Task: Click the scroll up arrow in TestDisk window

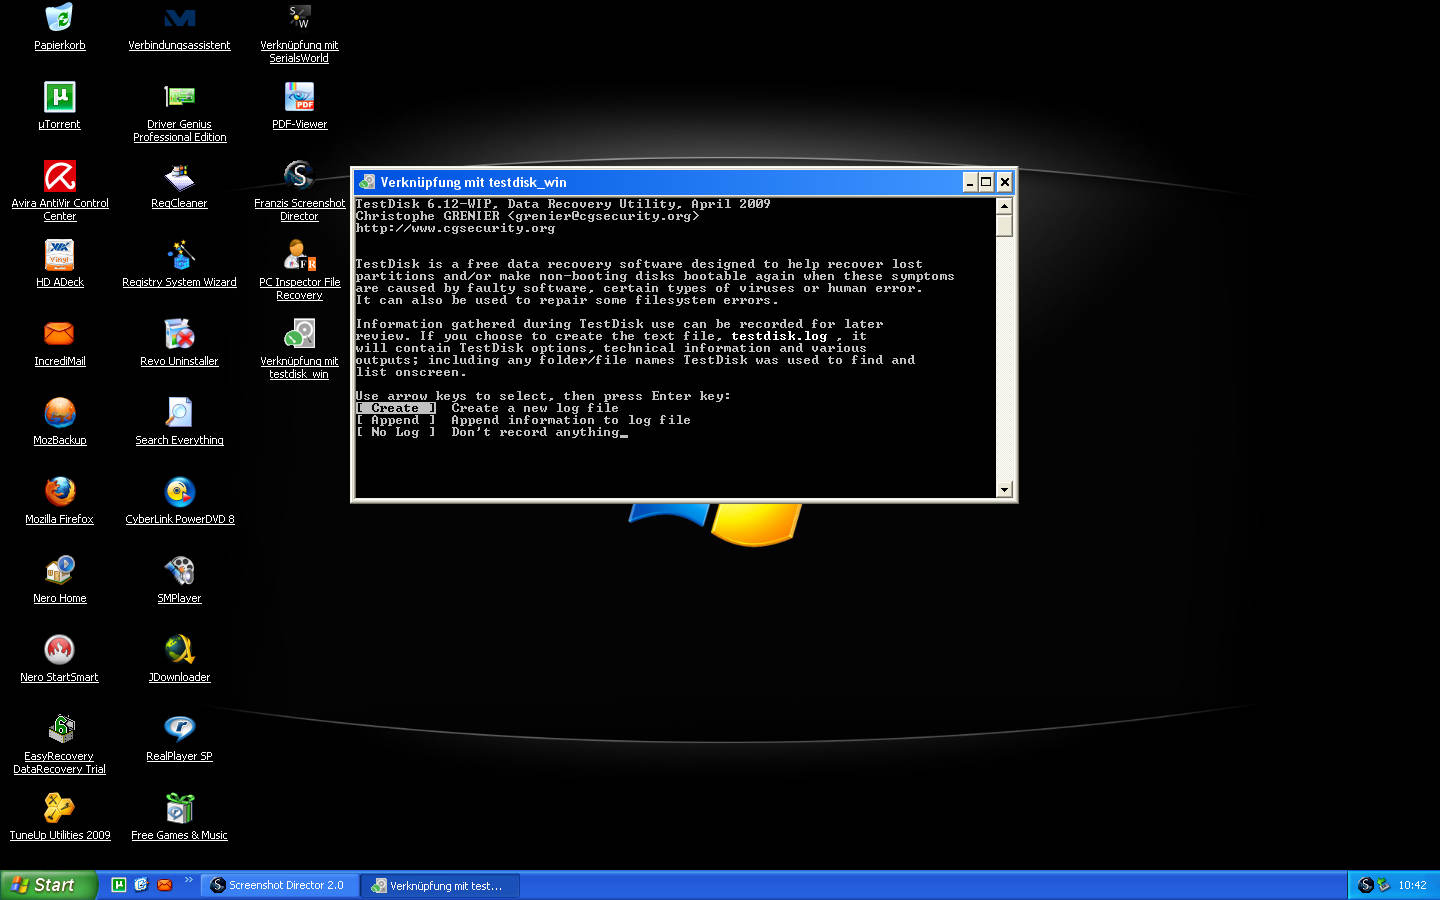Action: tap(1004, 205)
